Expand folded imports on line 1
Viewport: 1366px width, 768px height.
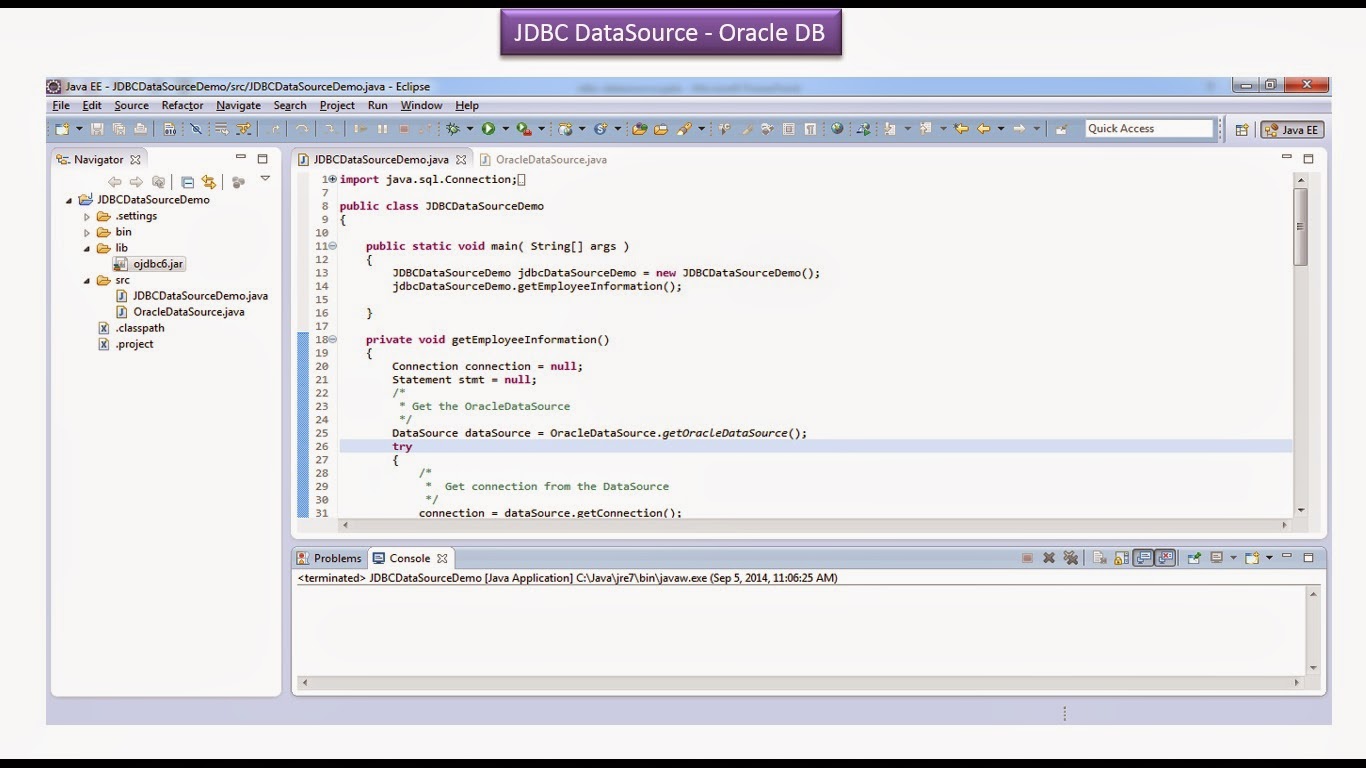click(x=332, y=179)
